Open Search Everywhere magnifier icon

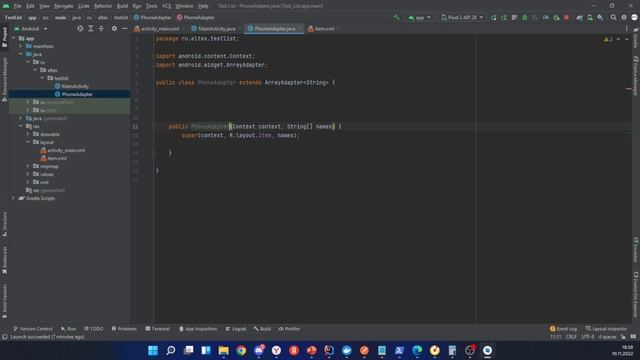[x=613, y=18]
